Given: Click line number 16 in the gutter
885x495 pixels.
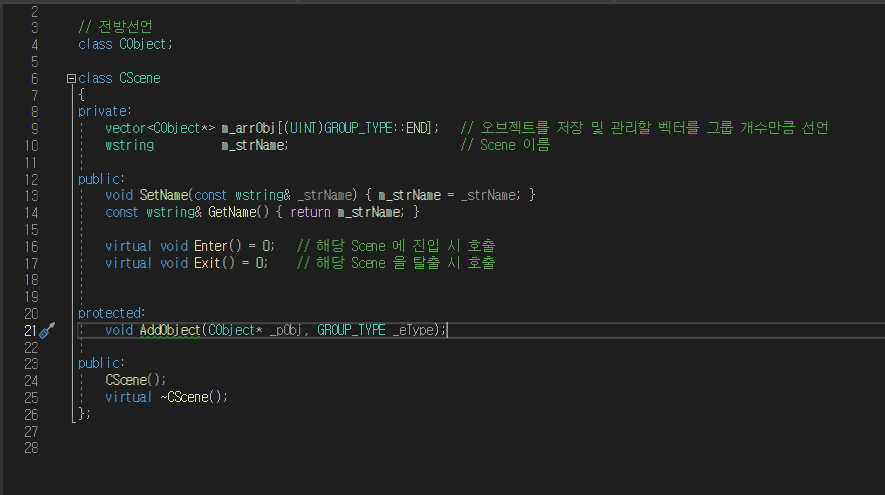Looking at the screenshot, I should coord(31,247).
